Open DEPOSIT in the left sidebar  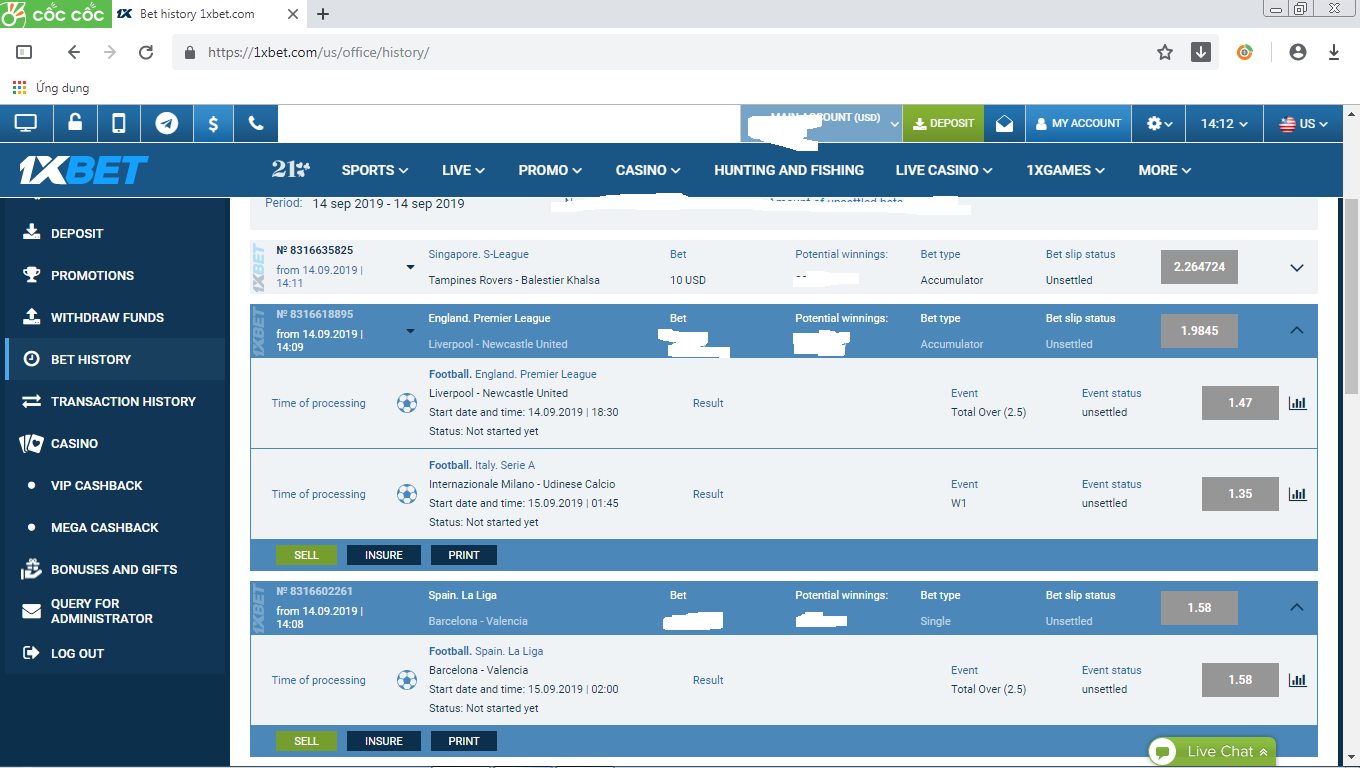(x=115, y=233)
